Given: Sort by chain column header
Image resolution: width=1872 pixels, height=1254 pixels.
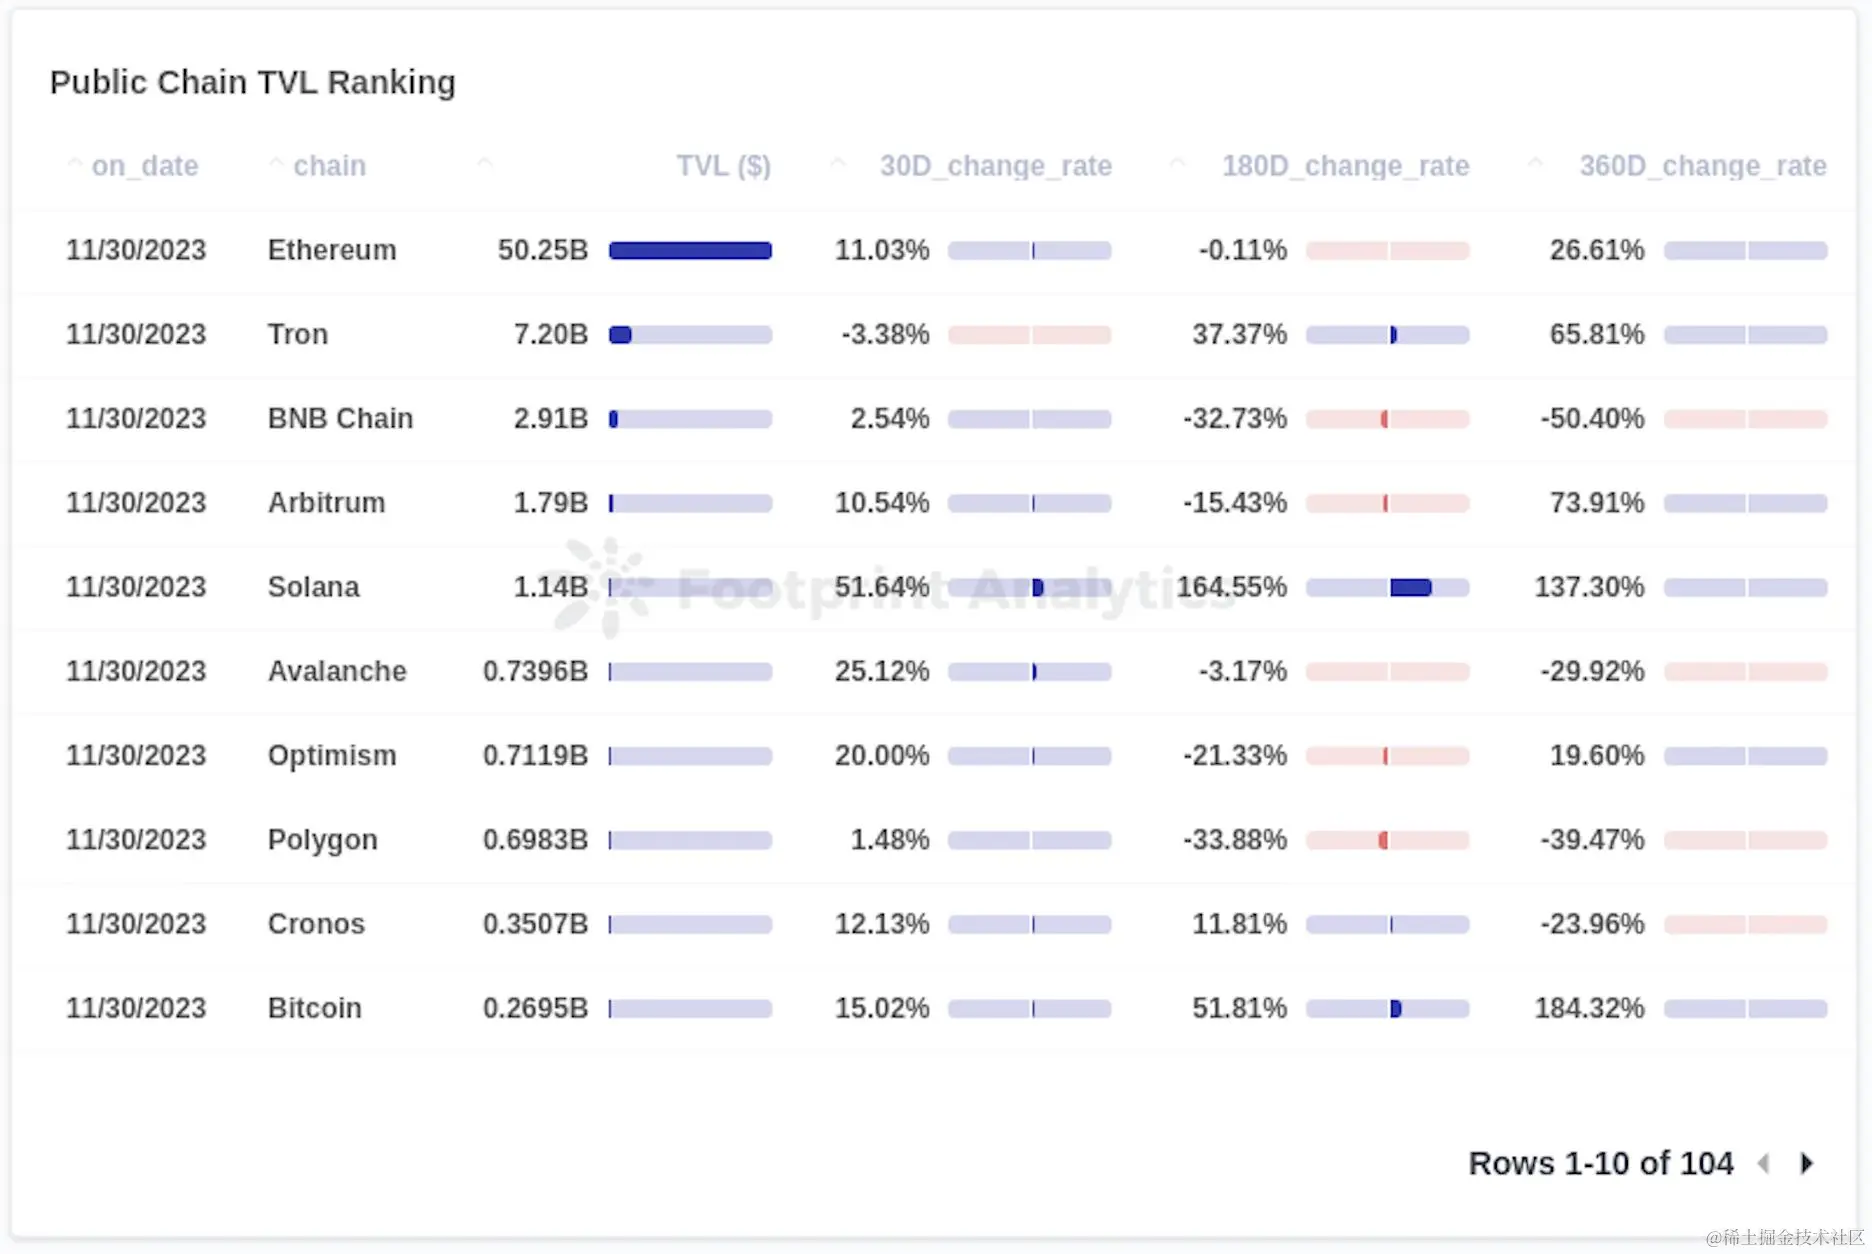Looking at the screenshot, I should point(329,166).
